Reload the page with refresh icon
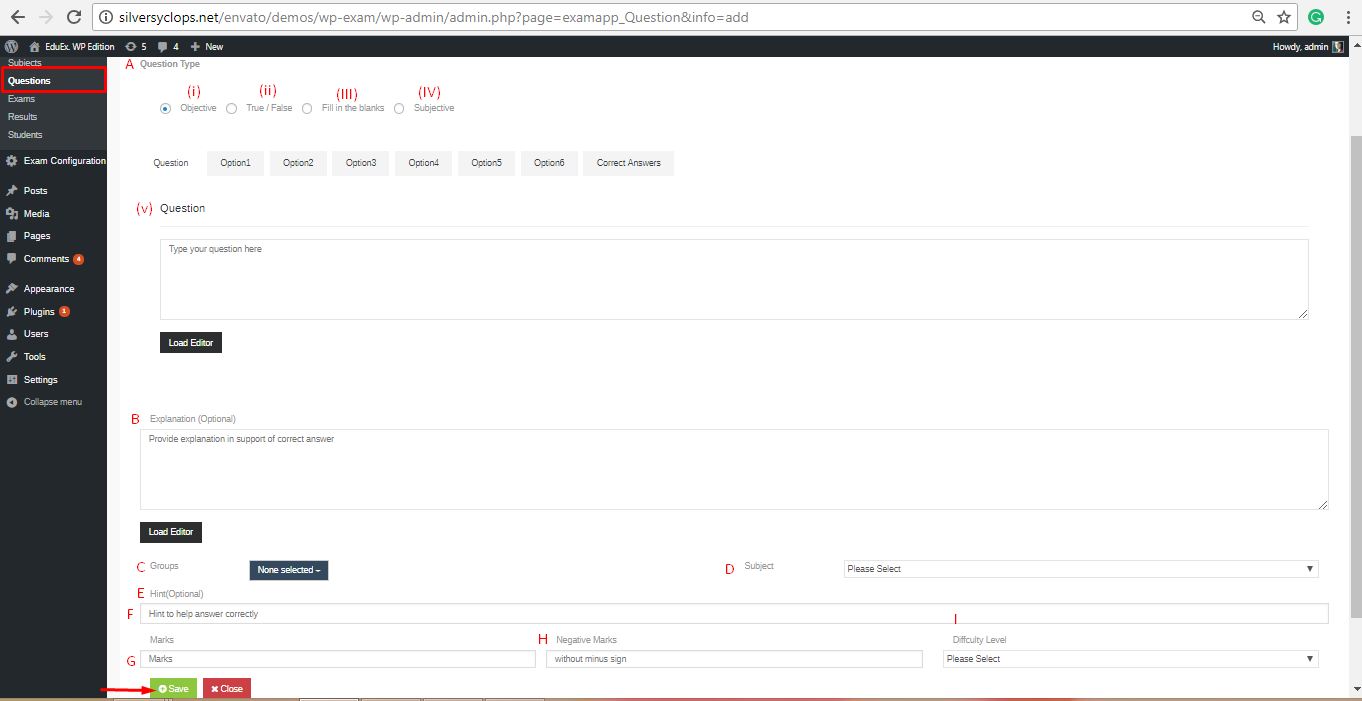The height and width of the screenshot is (701, 1362). pos(73,17)
